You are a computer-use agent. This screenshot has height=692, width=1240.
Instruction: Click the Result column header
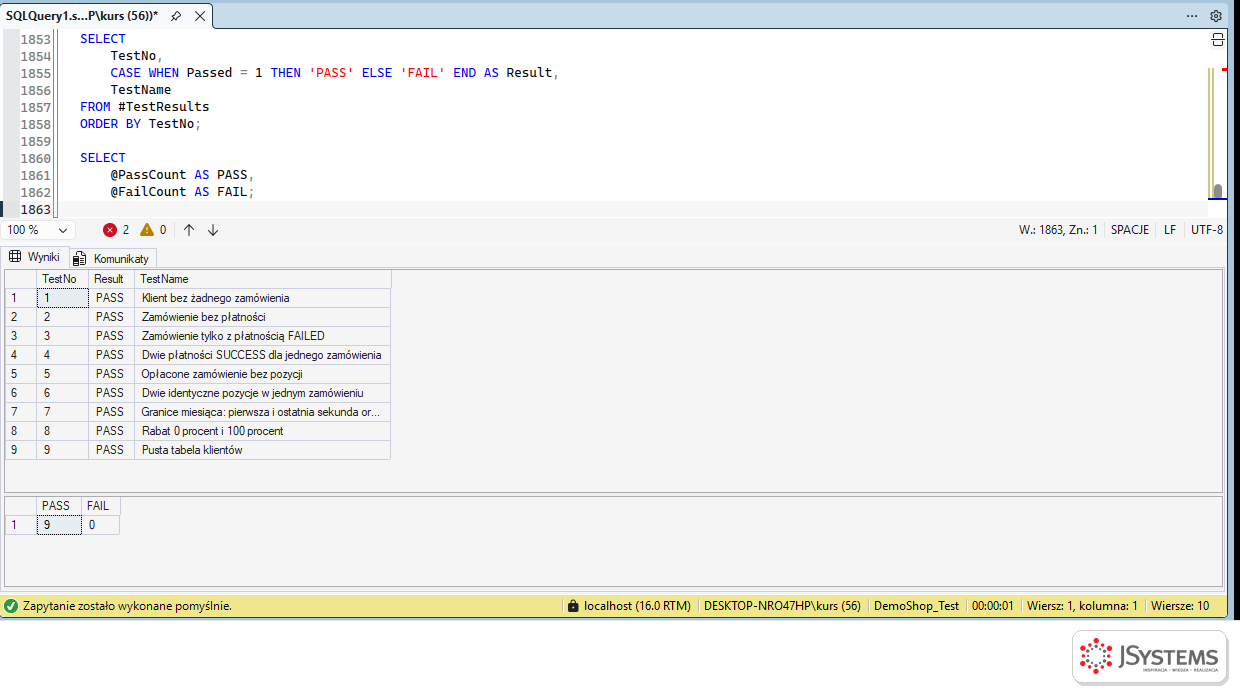pos(111,279)
